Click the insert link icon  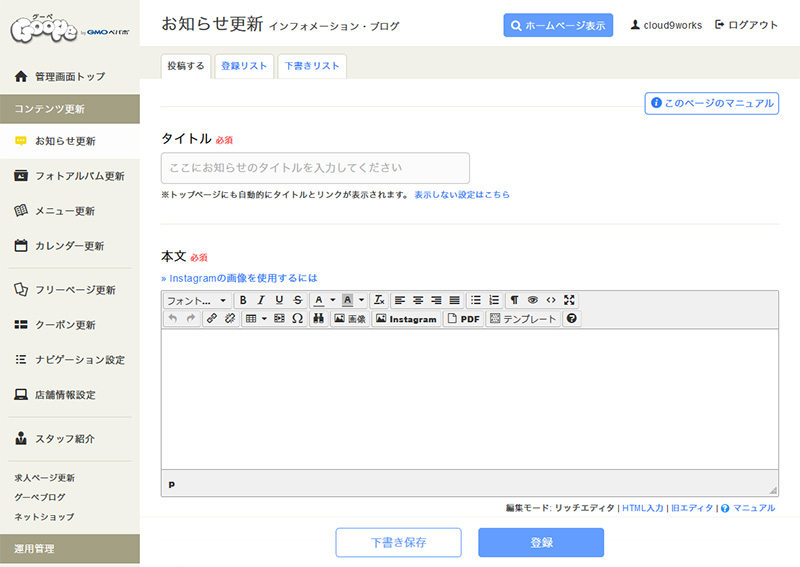point(211,319)
